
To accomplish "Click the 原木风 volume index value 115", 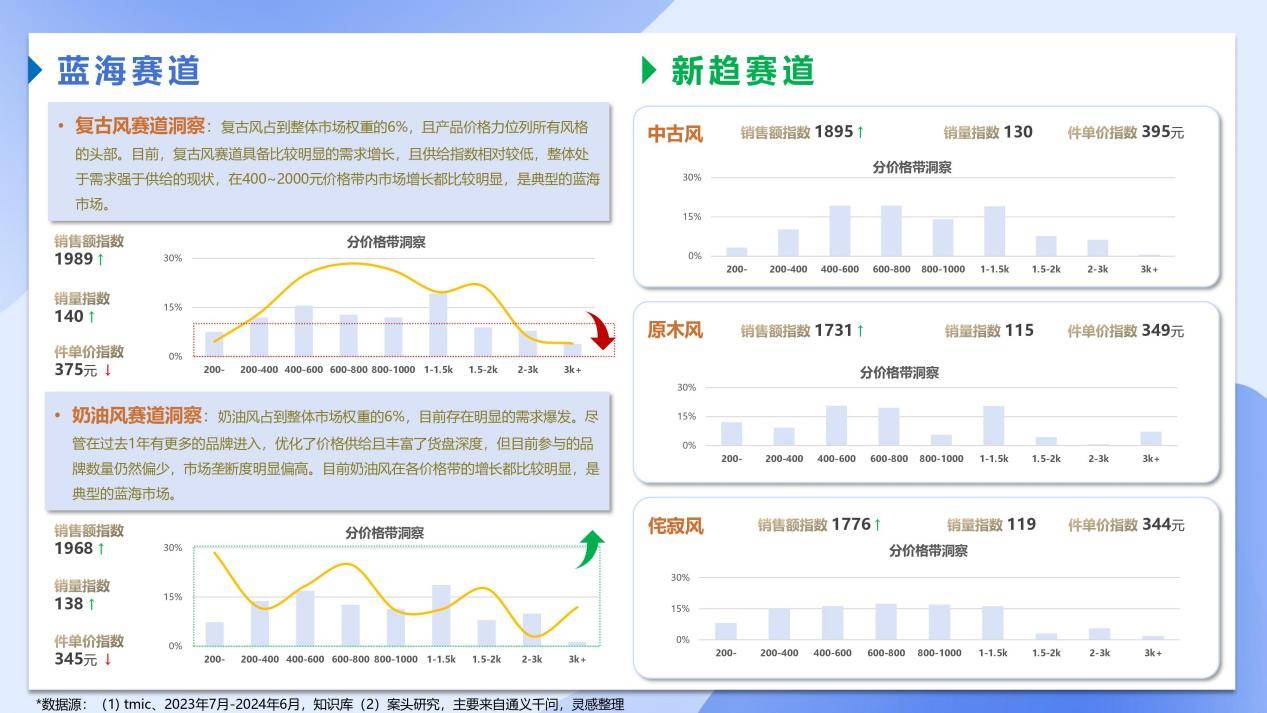I will (1019, 330).
